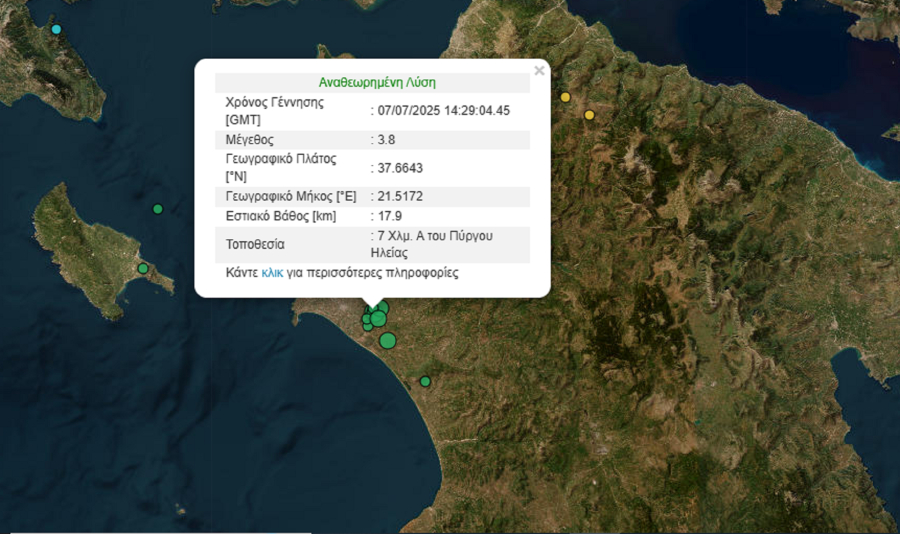Click the cyan earthquake marker on Lefkada
This screenshot has height=534, width=900.
(x=56, y=30)
